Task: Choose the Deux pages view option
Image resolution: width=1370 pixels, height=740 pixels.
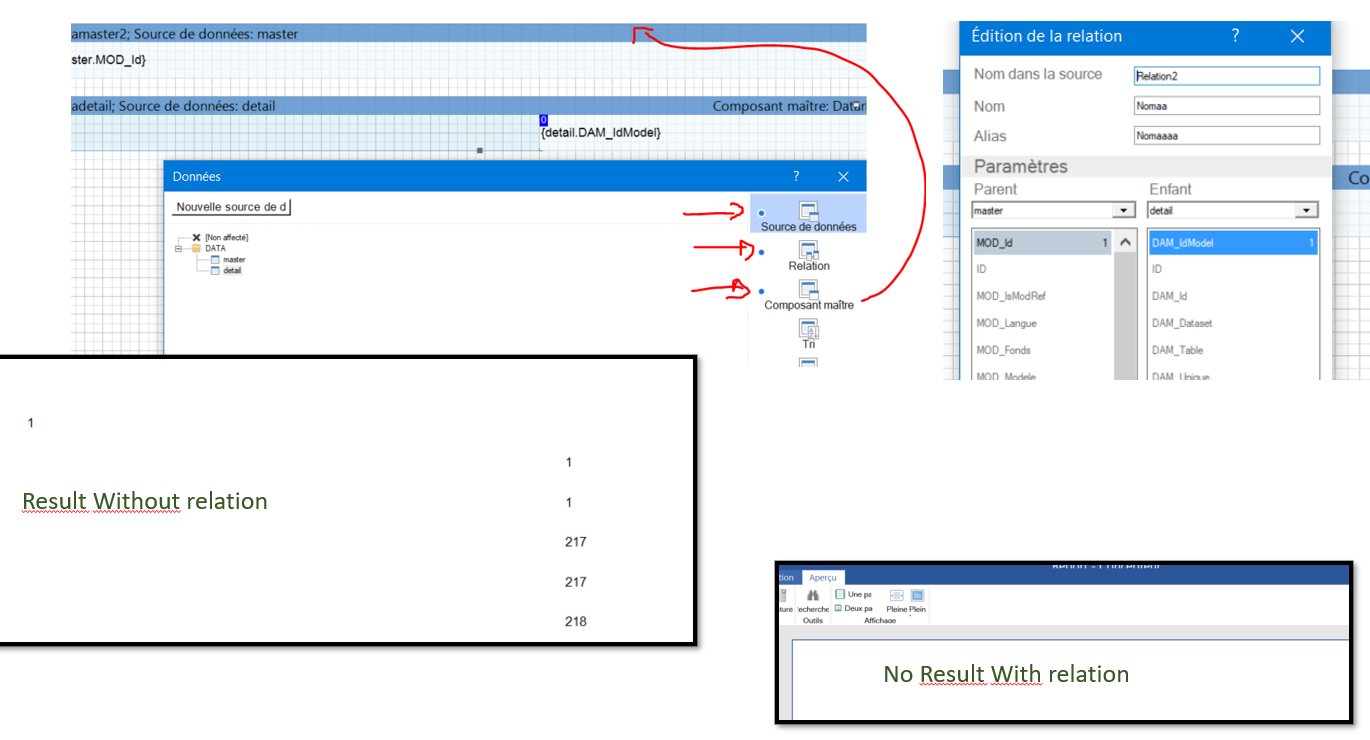Action: pyautogui.click(x=853, y=608)
